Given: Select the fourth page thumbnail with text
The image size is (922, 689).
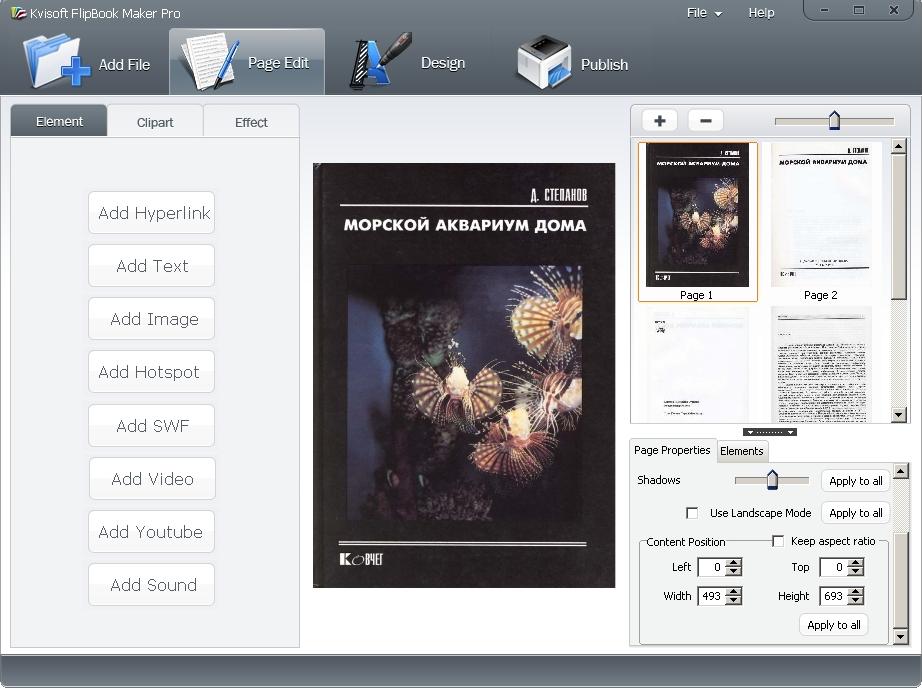Looking at the screenshot, I should coord(821,364).
